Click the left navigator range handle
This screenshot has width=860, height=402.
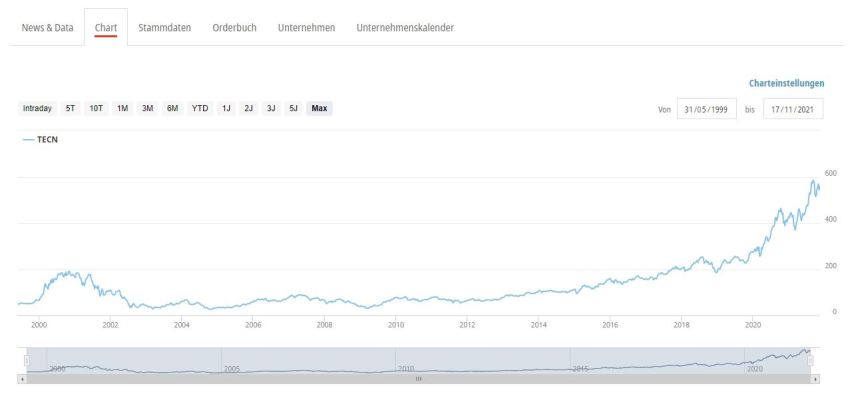pos(27,360)
